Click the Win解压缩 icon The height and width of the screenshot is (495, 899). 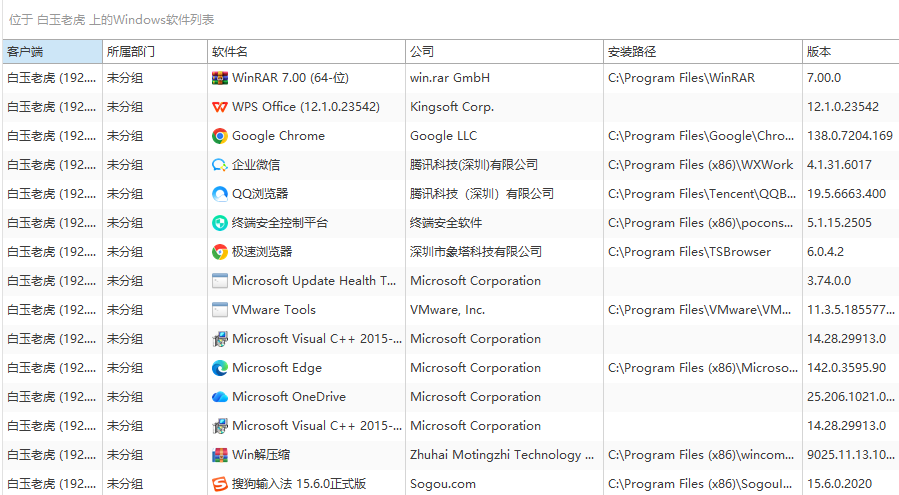(x=220, y=455)
